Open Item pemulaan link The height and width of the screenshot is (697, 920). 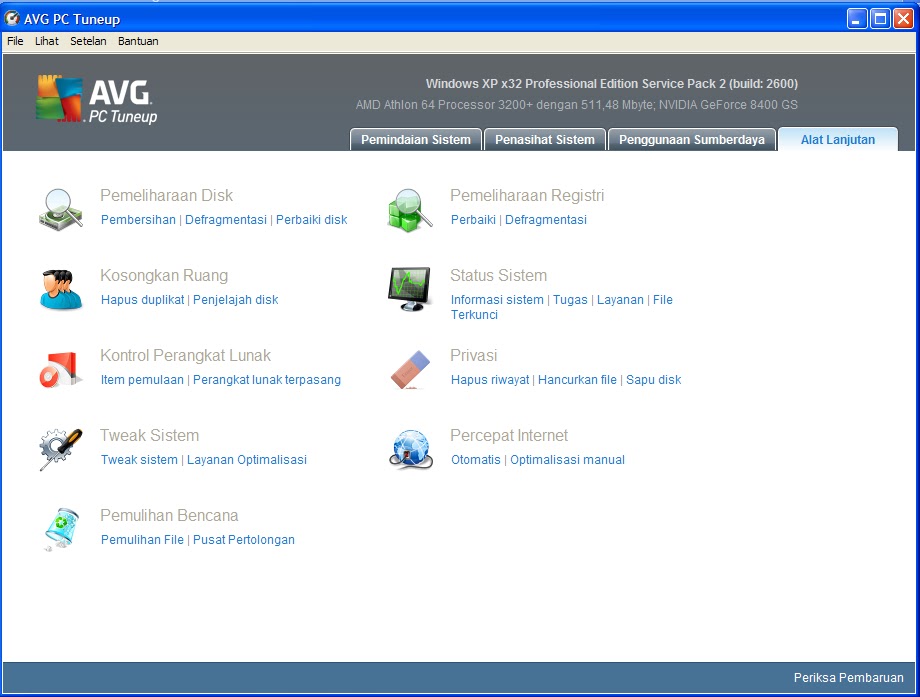pyautogui.click(x=143, y=380)
